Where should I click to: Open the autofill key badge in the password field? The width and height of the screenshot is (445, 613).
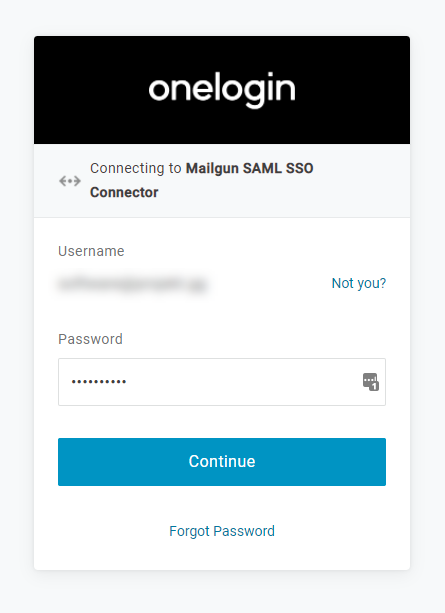(370, 382)
